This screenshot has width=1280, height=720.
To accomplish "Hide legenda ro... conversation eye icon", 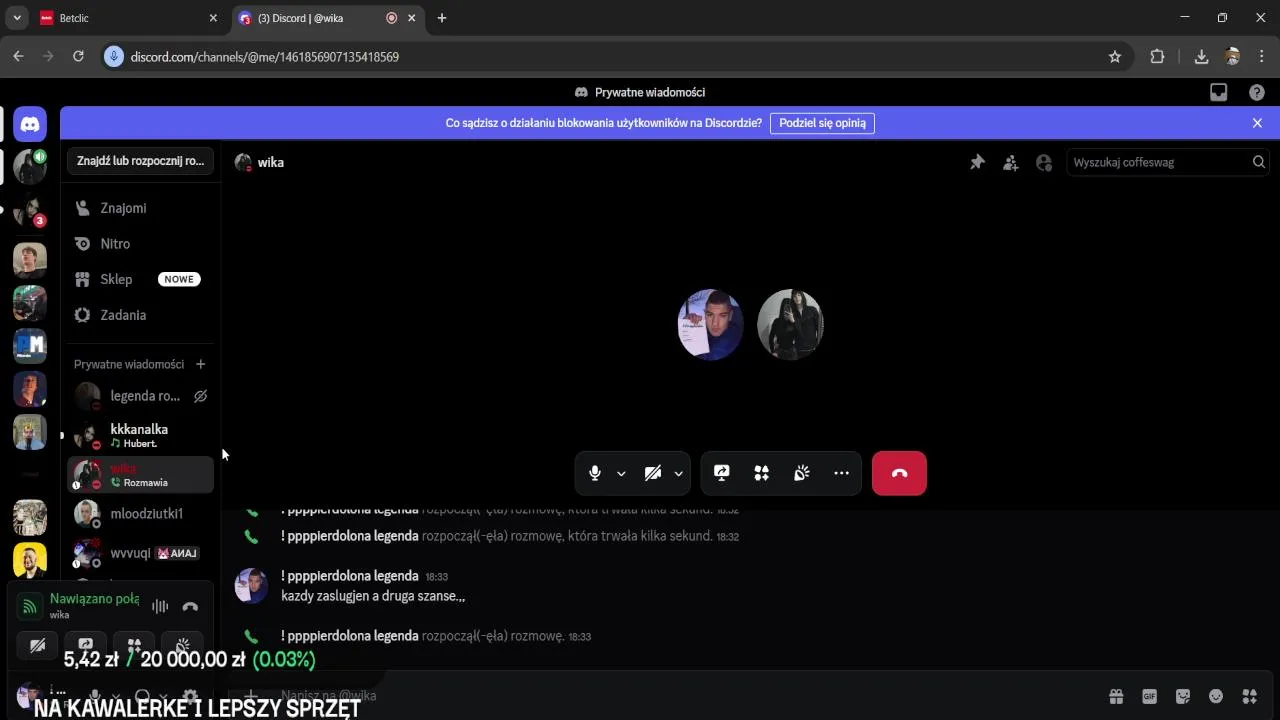I will coord(200,396).
